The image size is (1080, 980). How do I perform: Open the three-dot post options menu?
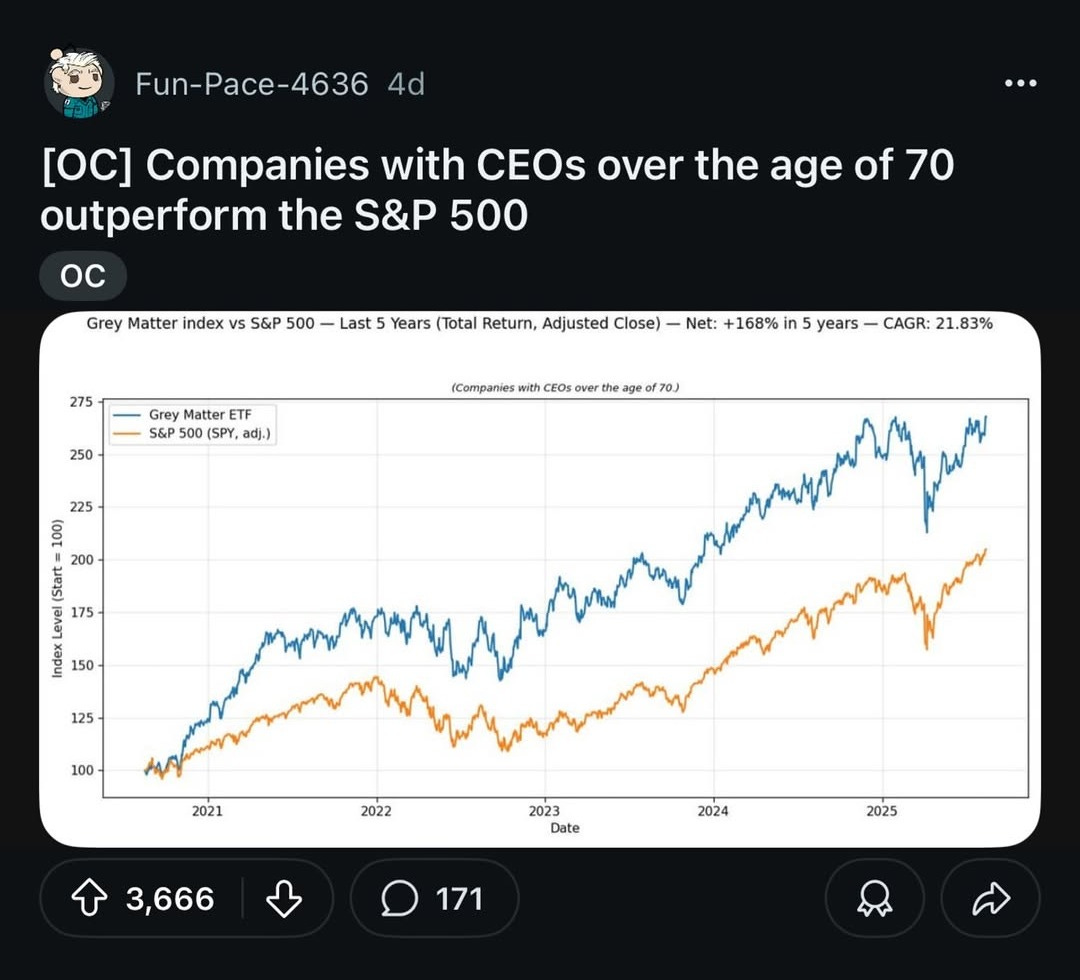1020,84
